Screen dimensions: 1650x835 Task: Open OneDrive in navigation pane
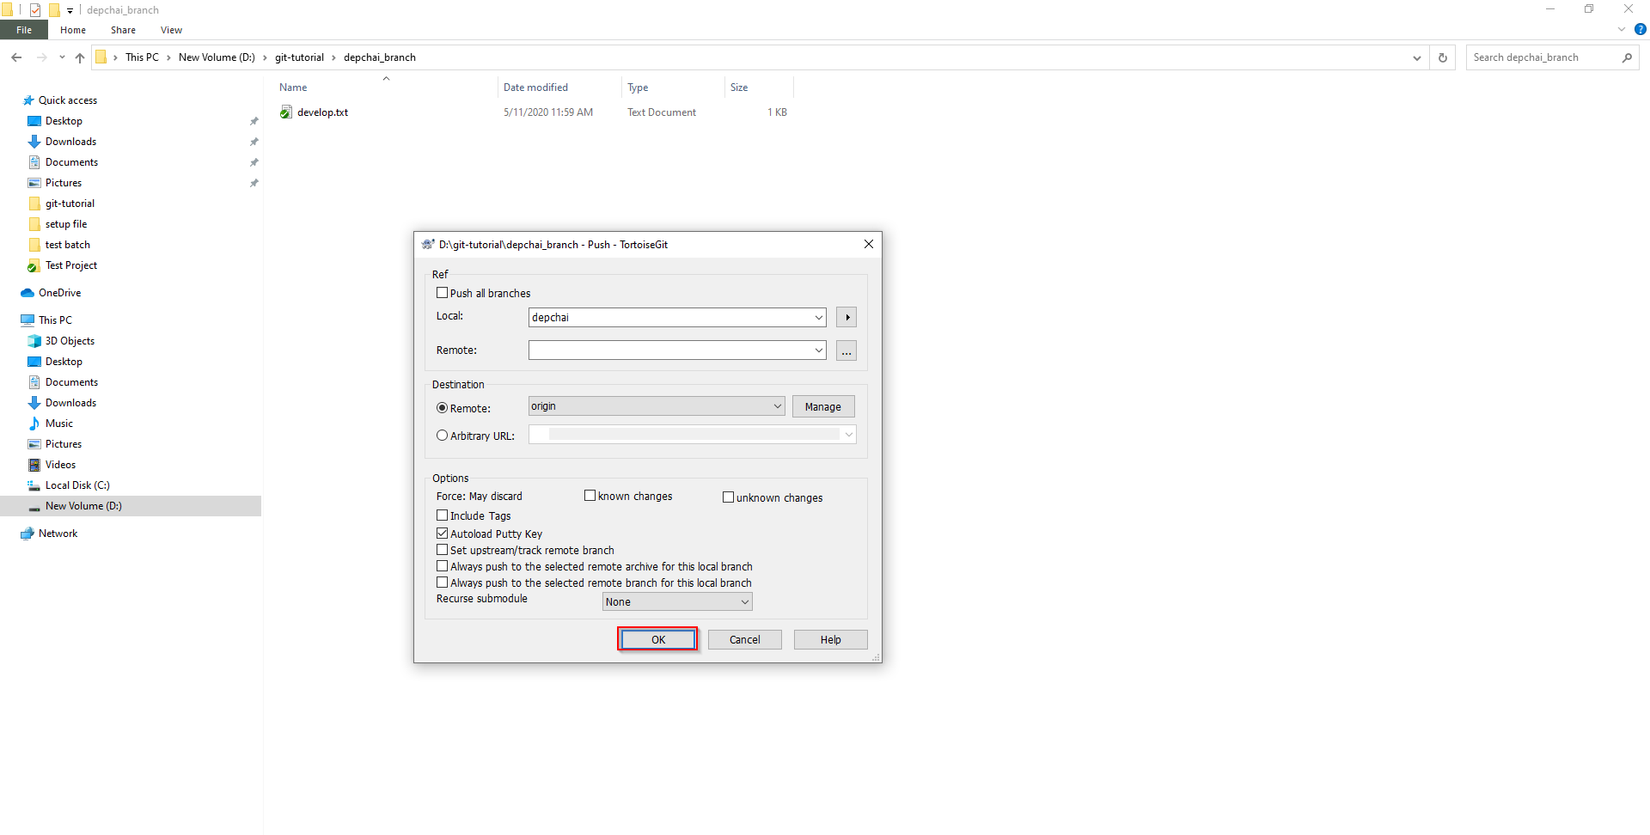60,293
